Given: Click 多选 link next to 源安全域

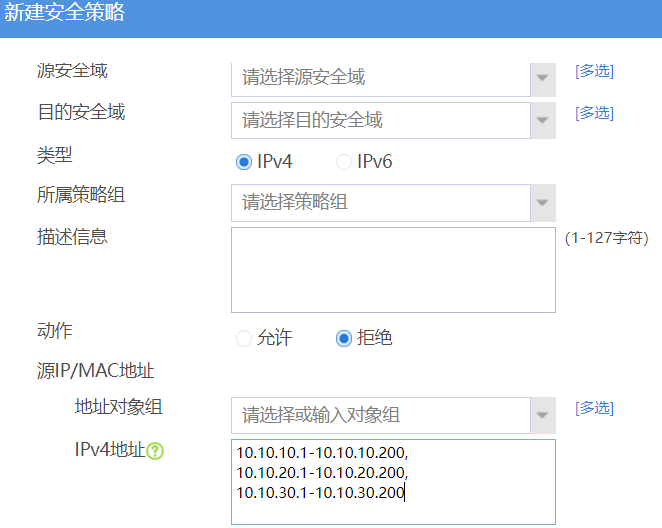Looking at the screenshot, I should (x=594, y=71).
